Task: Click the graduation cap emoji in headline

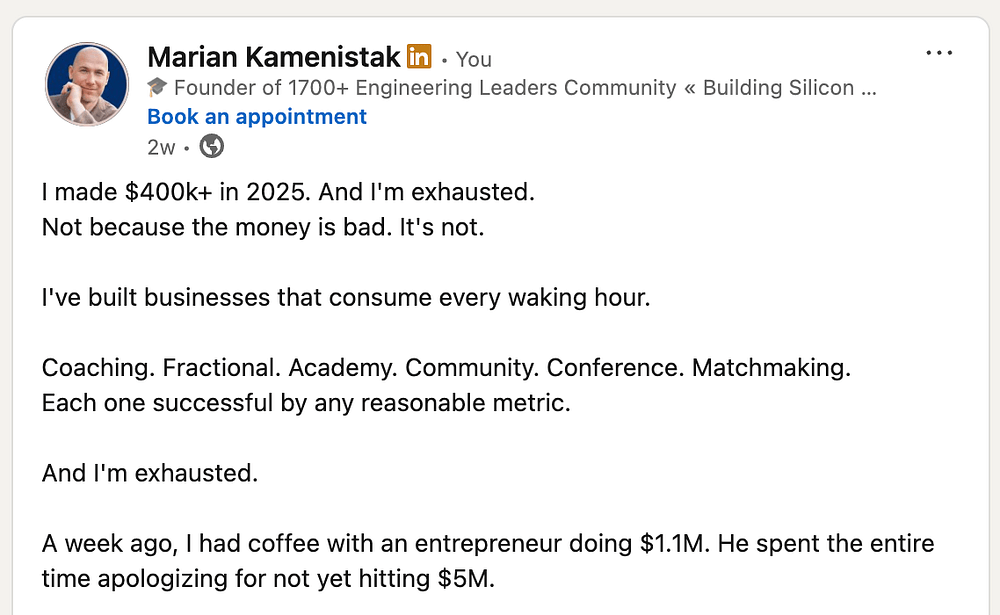Action: [157, 88]
